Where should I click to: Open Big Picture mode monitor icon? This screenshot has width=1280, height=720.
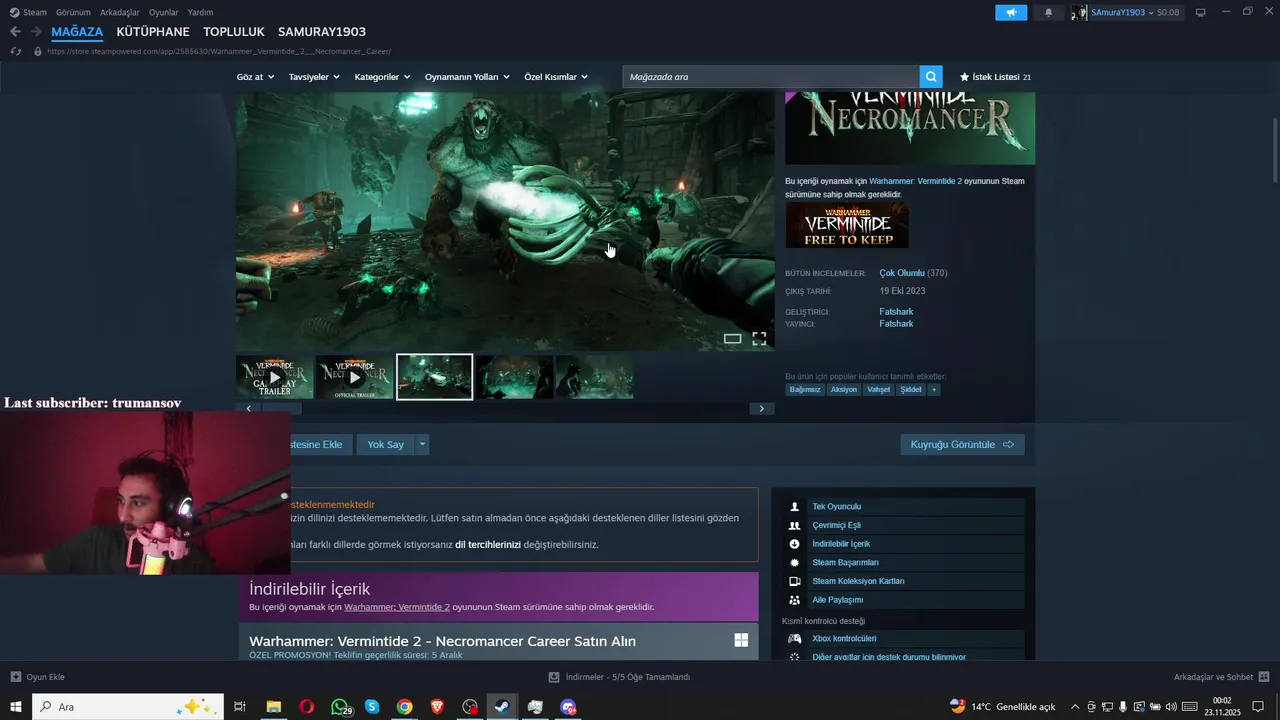[x=1200, y=12]
